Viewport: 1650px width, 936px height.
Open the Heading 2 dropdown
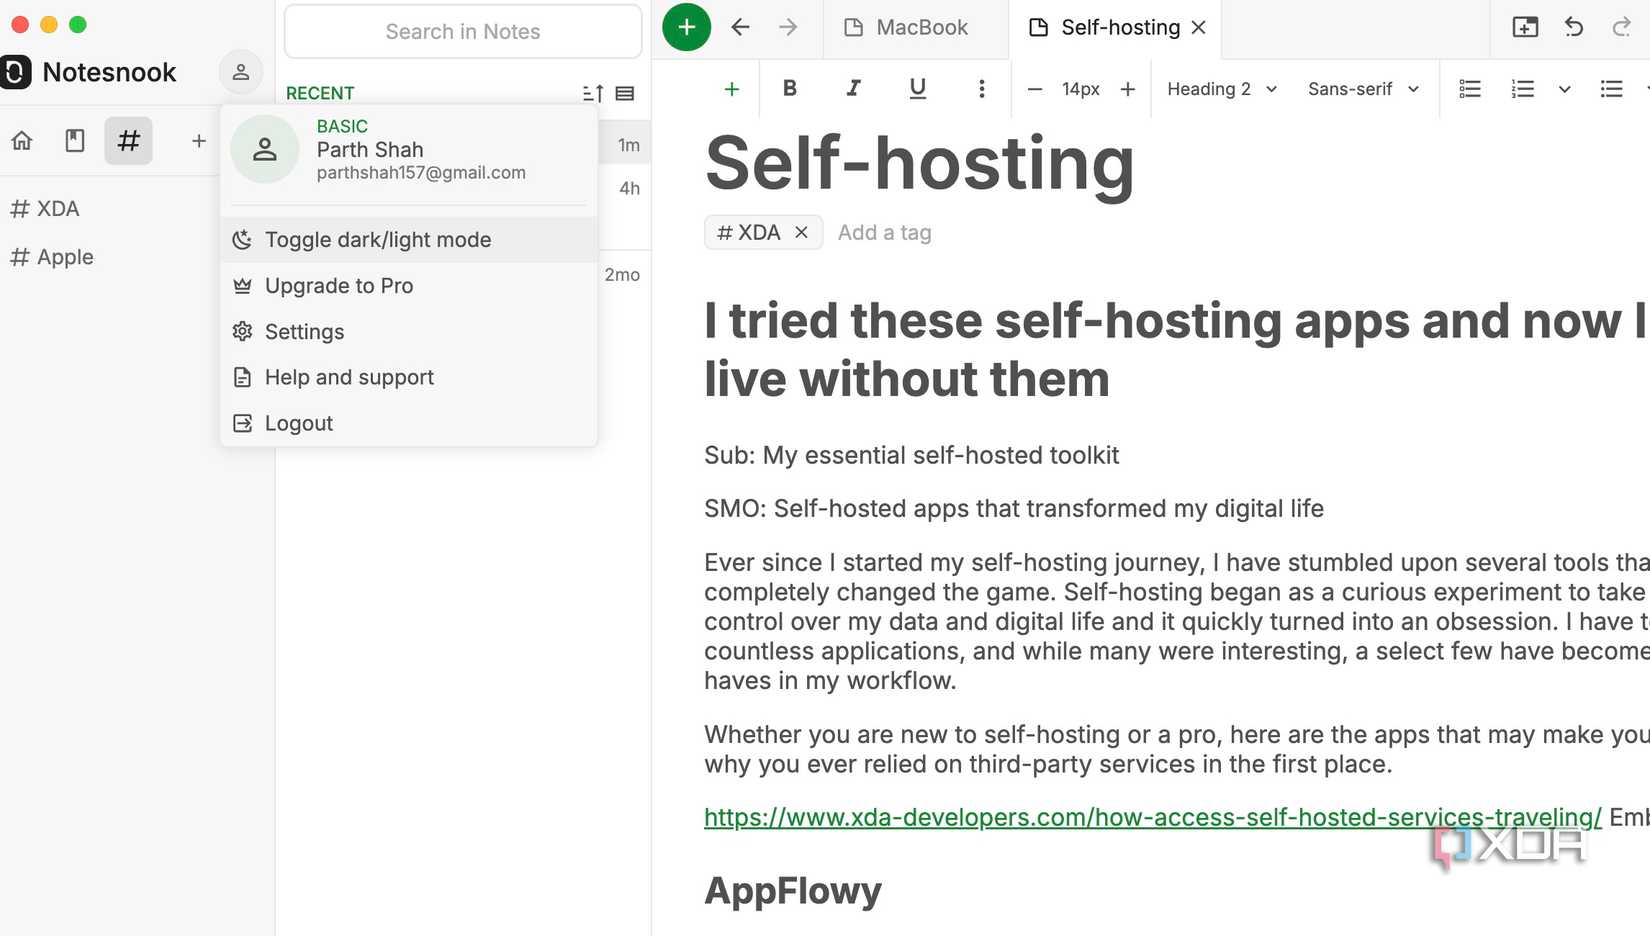click(x=1220, y=89)
